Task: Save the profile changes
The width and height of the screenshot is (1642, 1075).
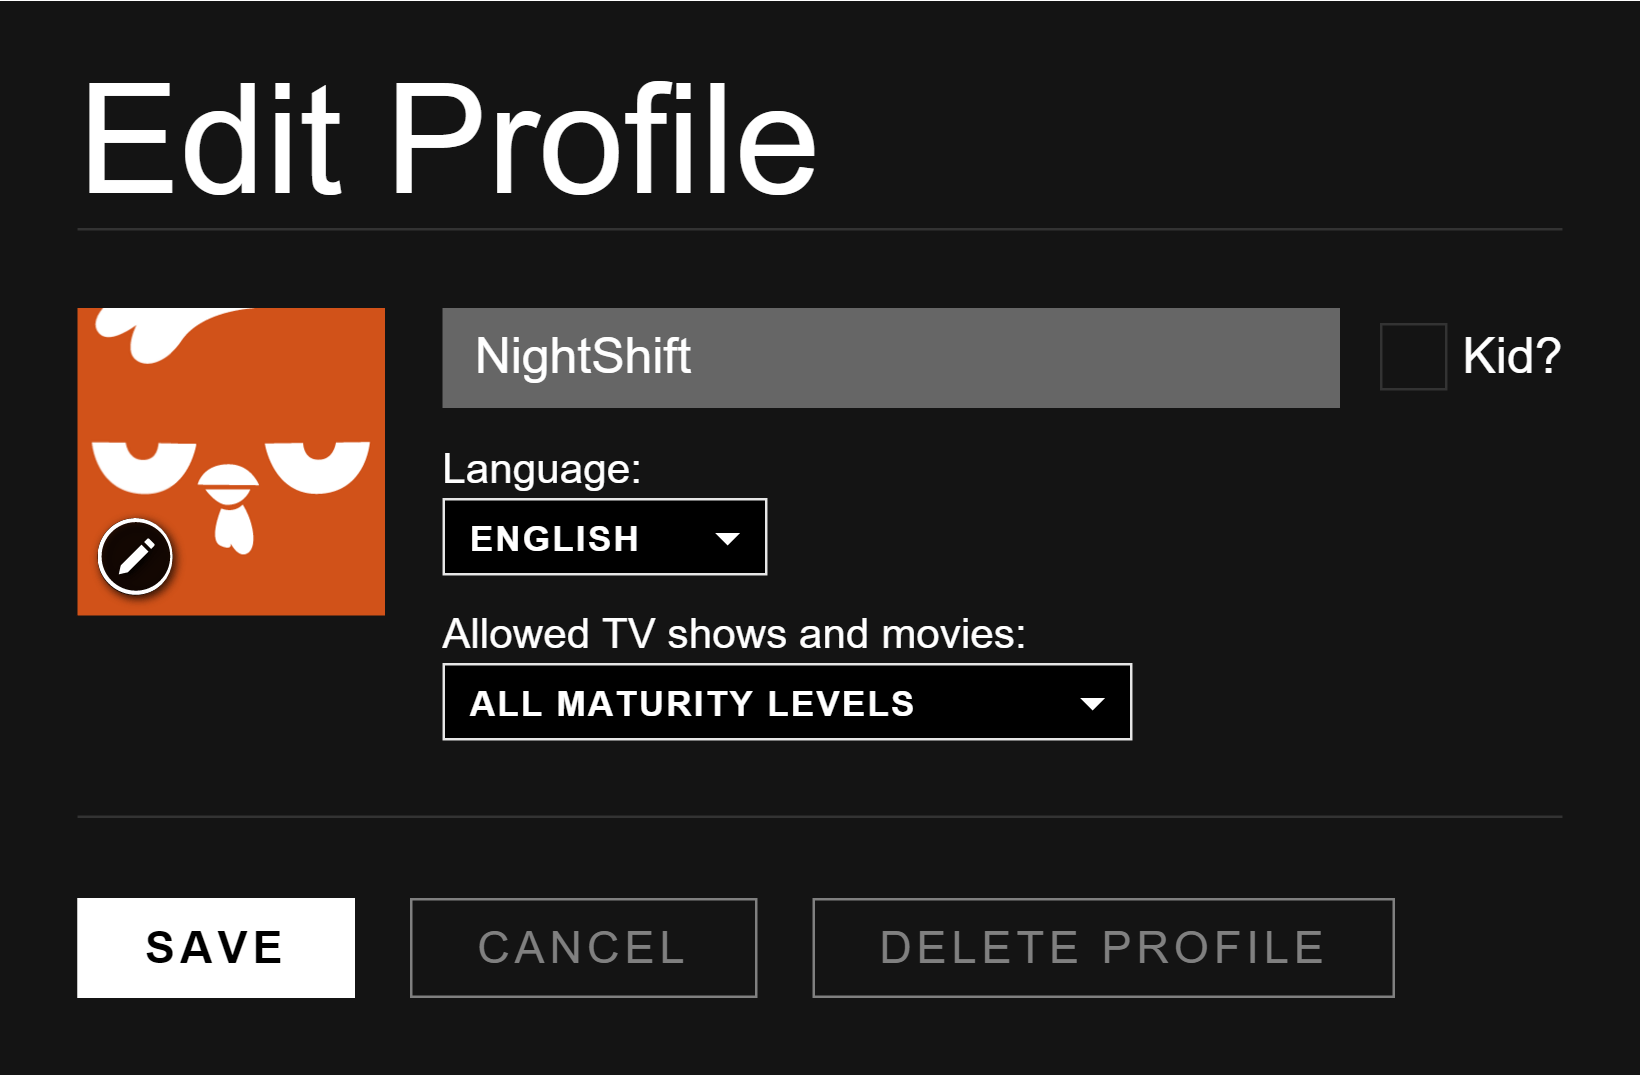Action: [x=215, y=948]
